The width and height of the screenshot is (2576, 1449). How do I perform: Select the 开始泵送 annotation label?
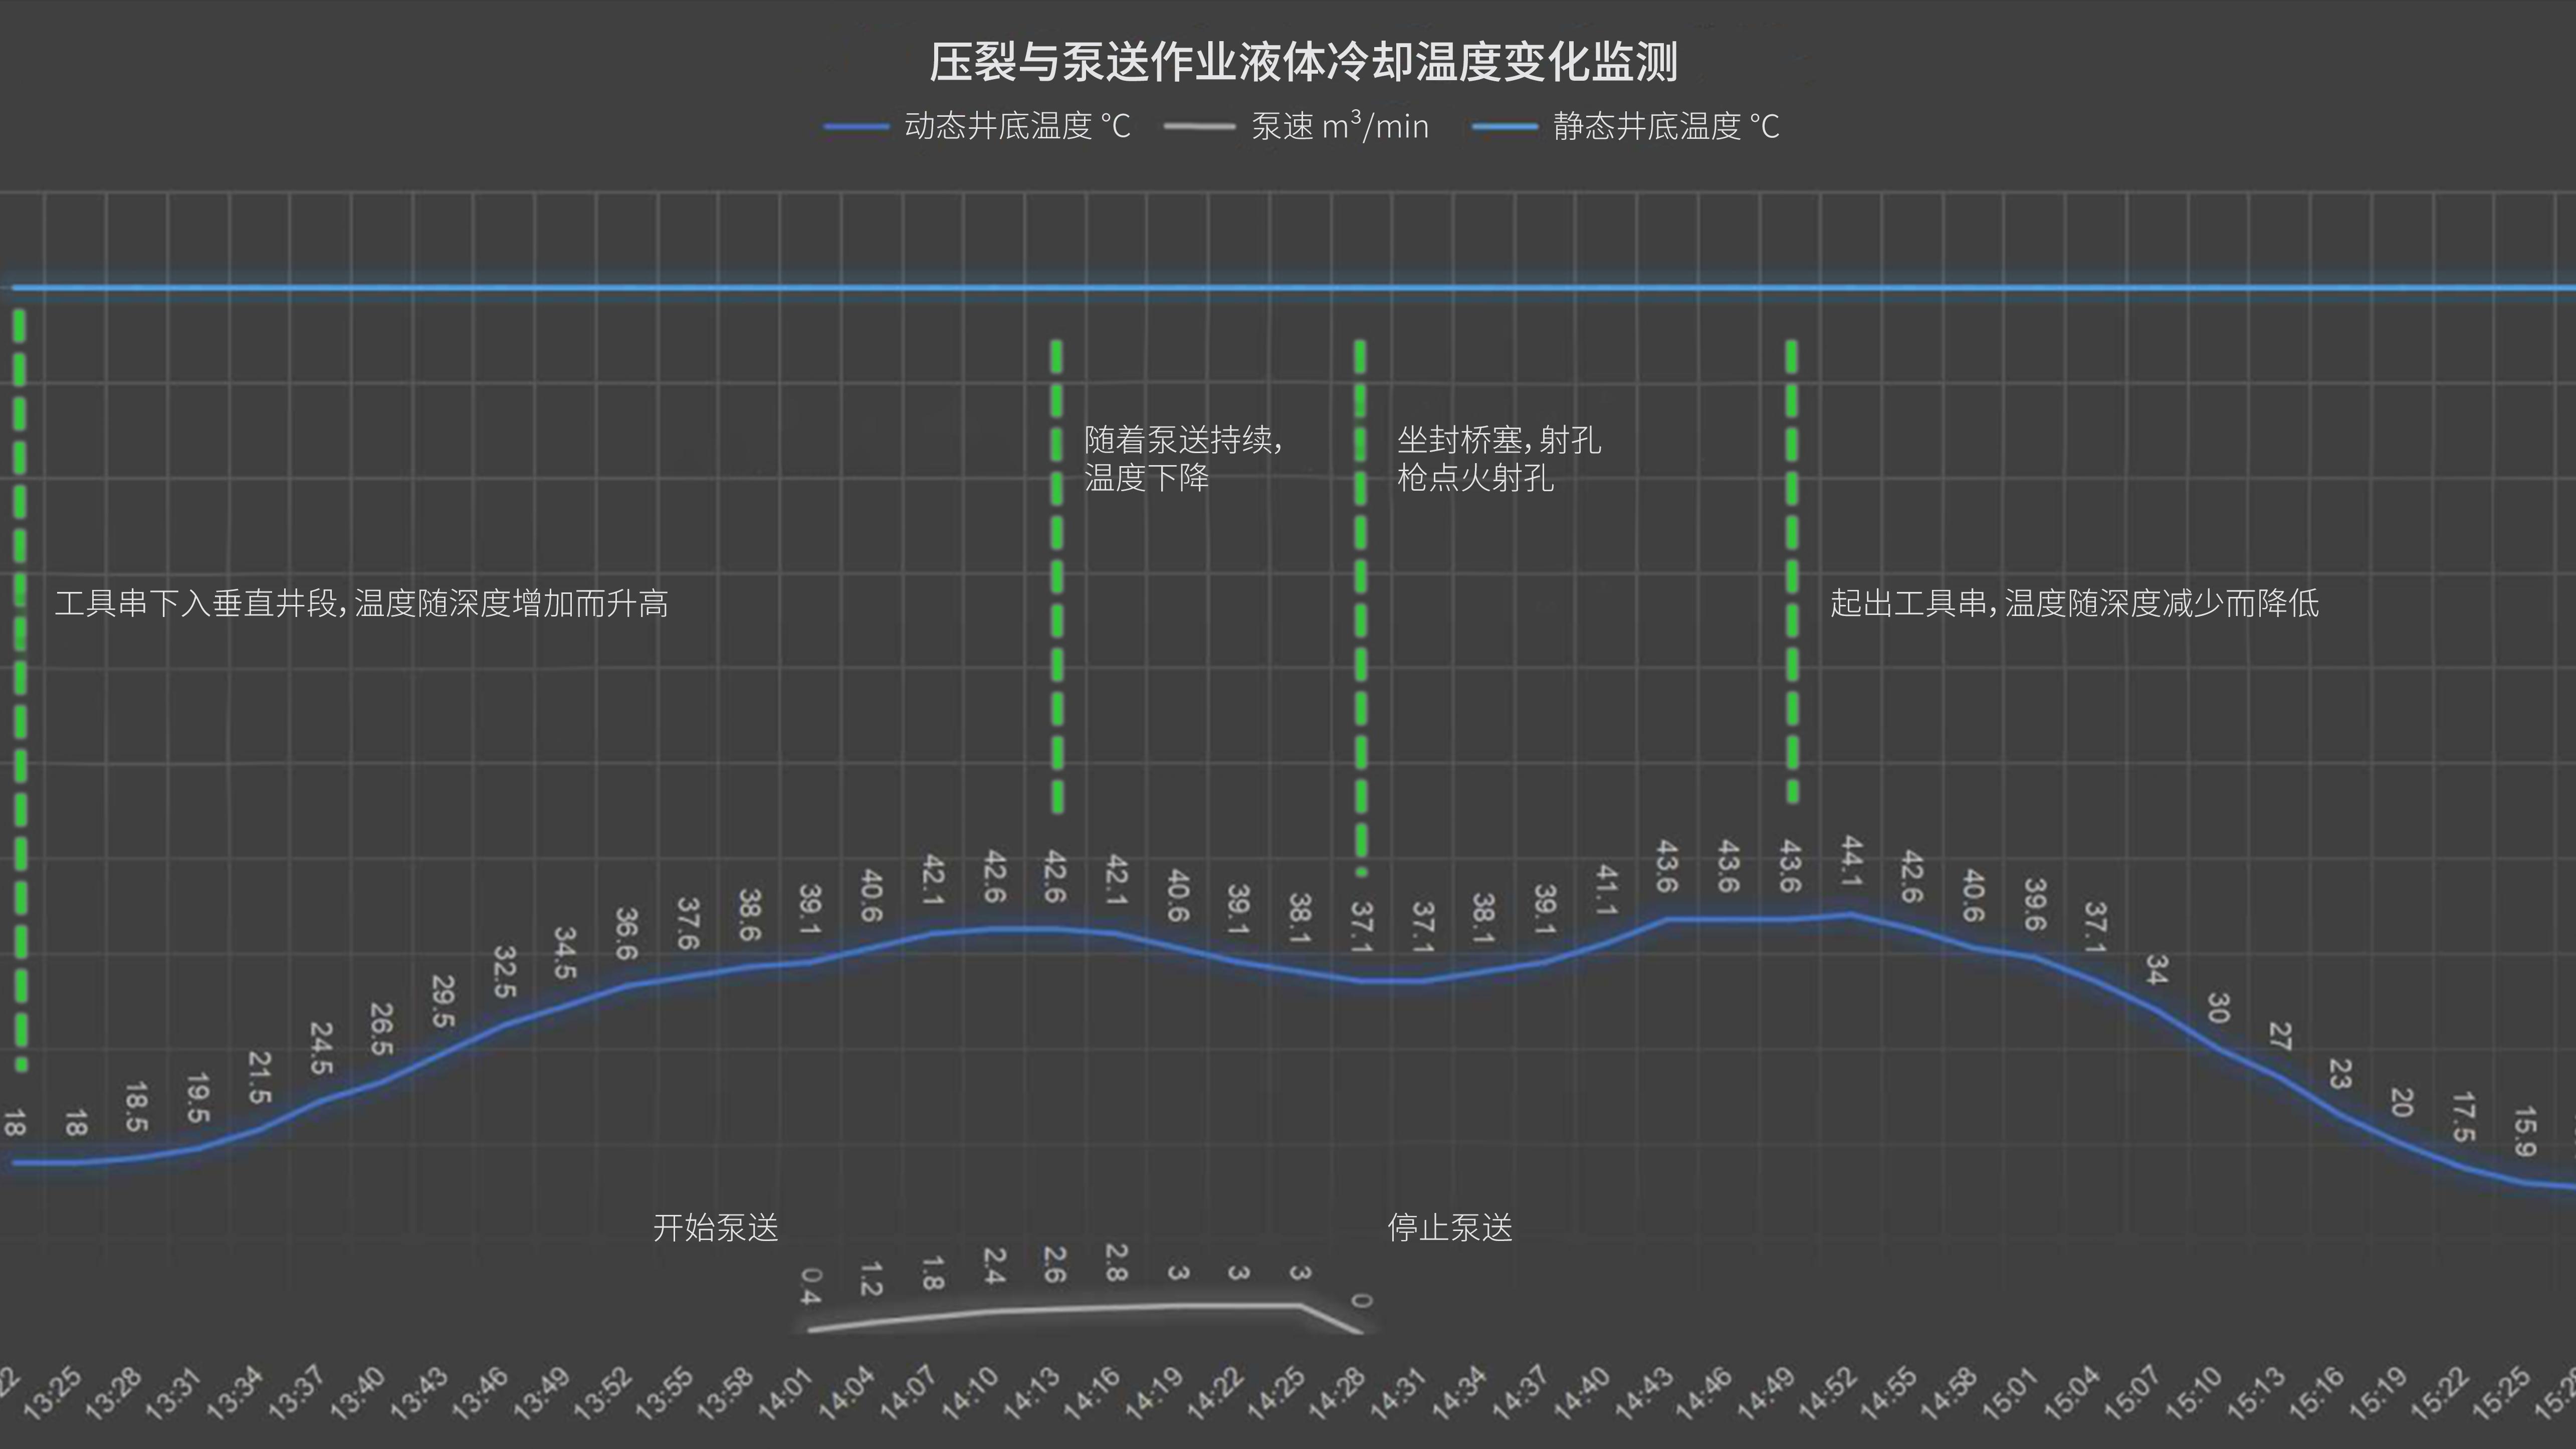pyautogui.click(x=715, y=1227)
